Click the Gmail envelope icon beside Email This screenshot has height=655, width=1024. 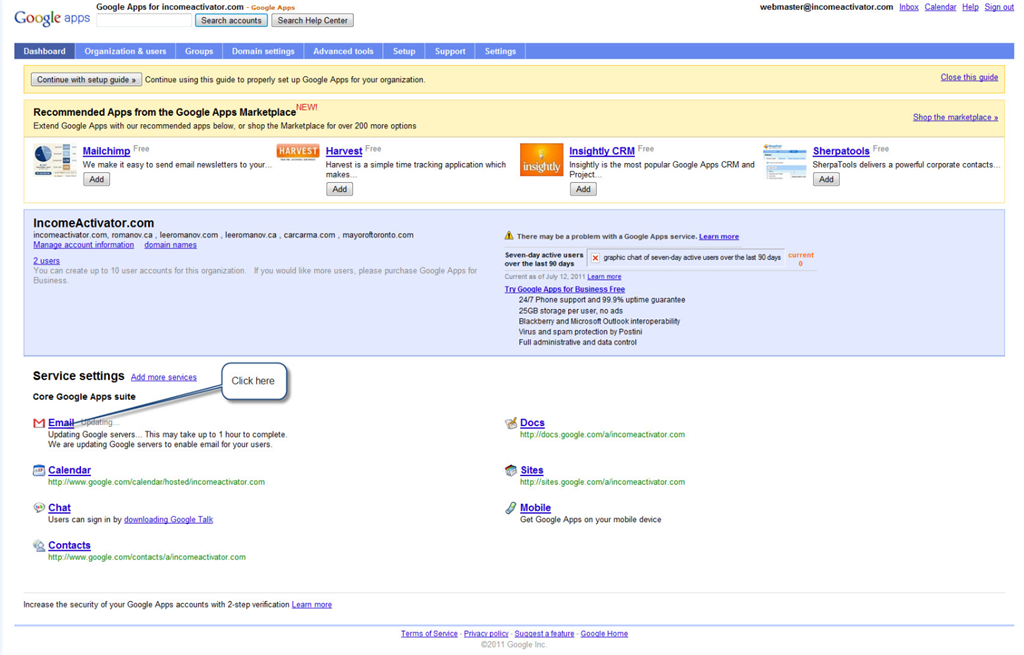click(x=39, y=423)
